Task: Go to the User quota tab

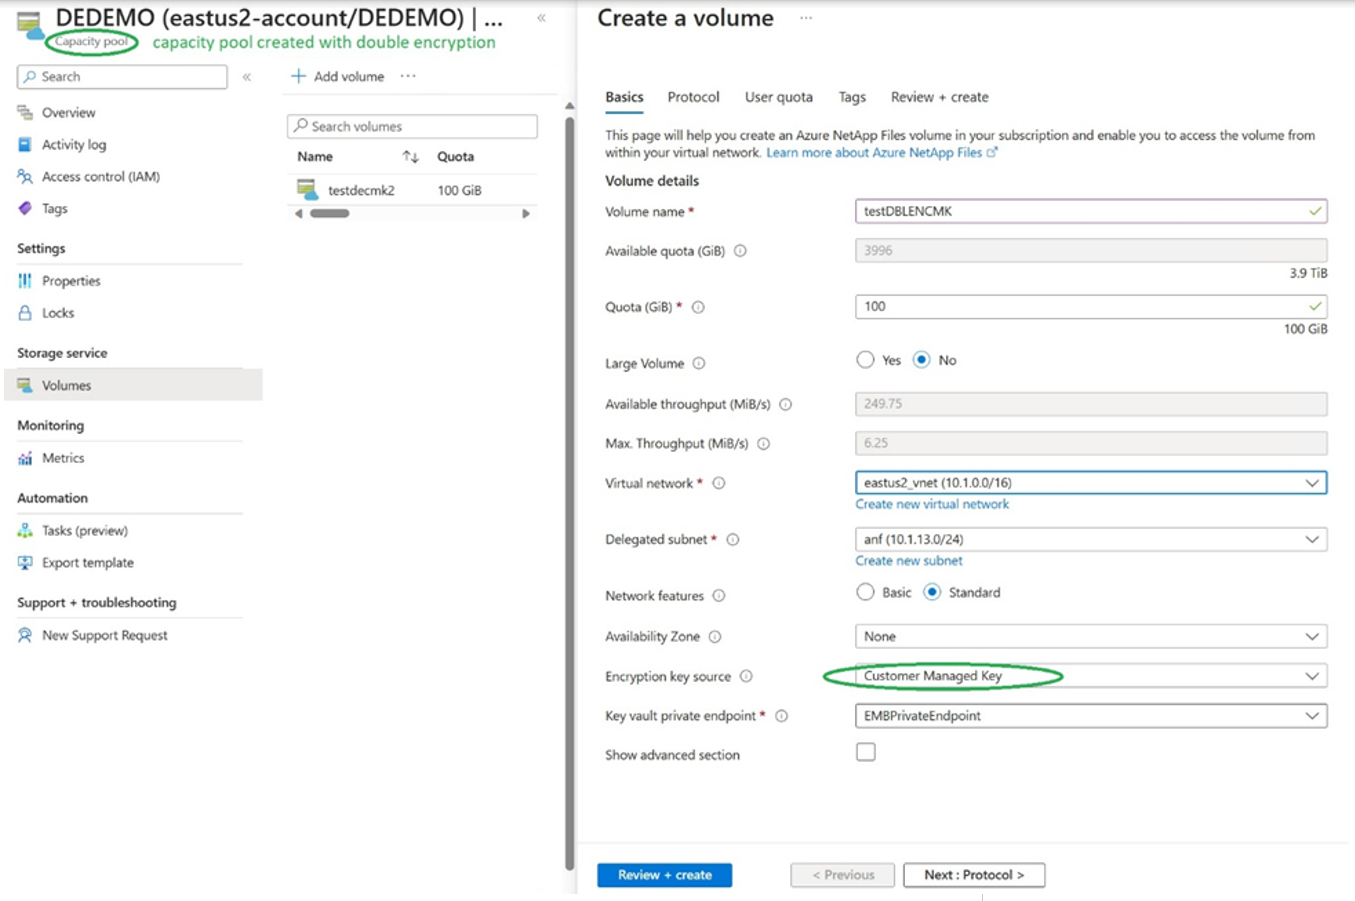Action: [x=779, y=97]
